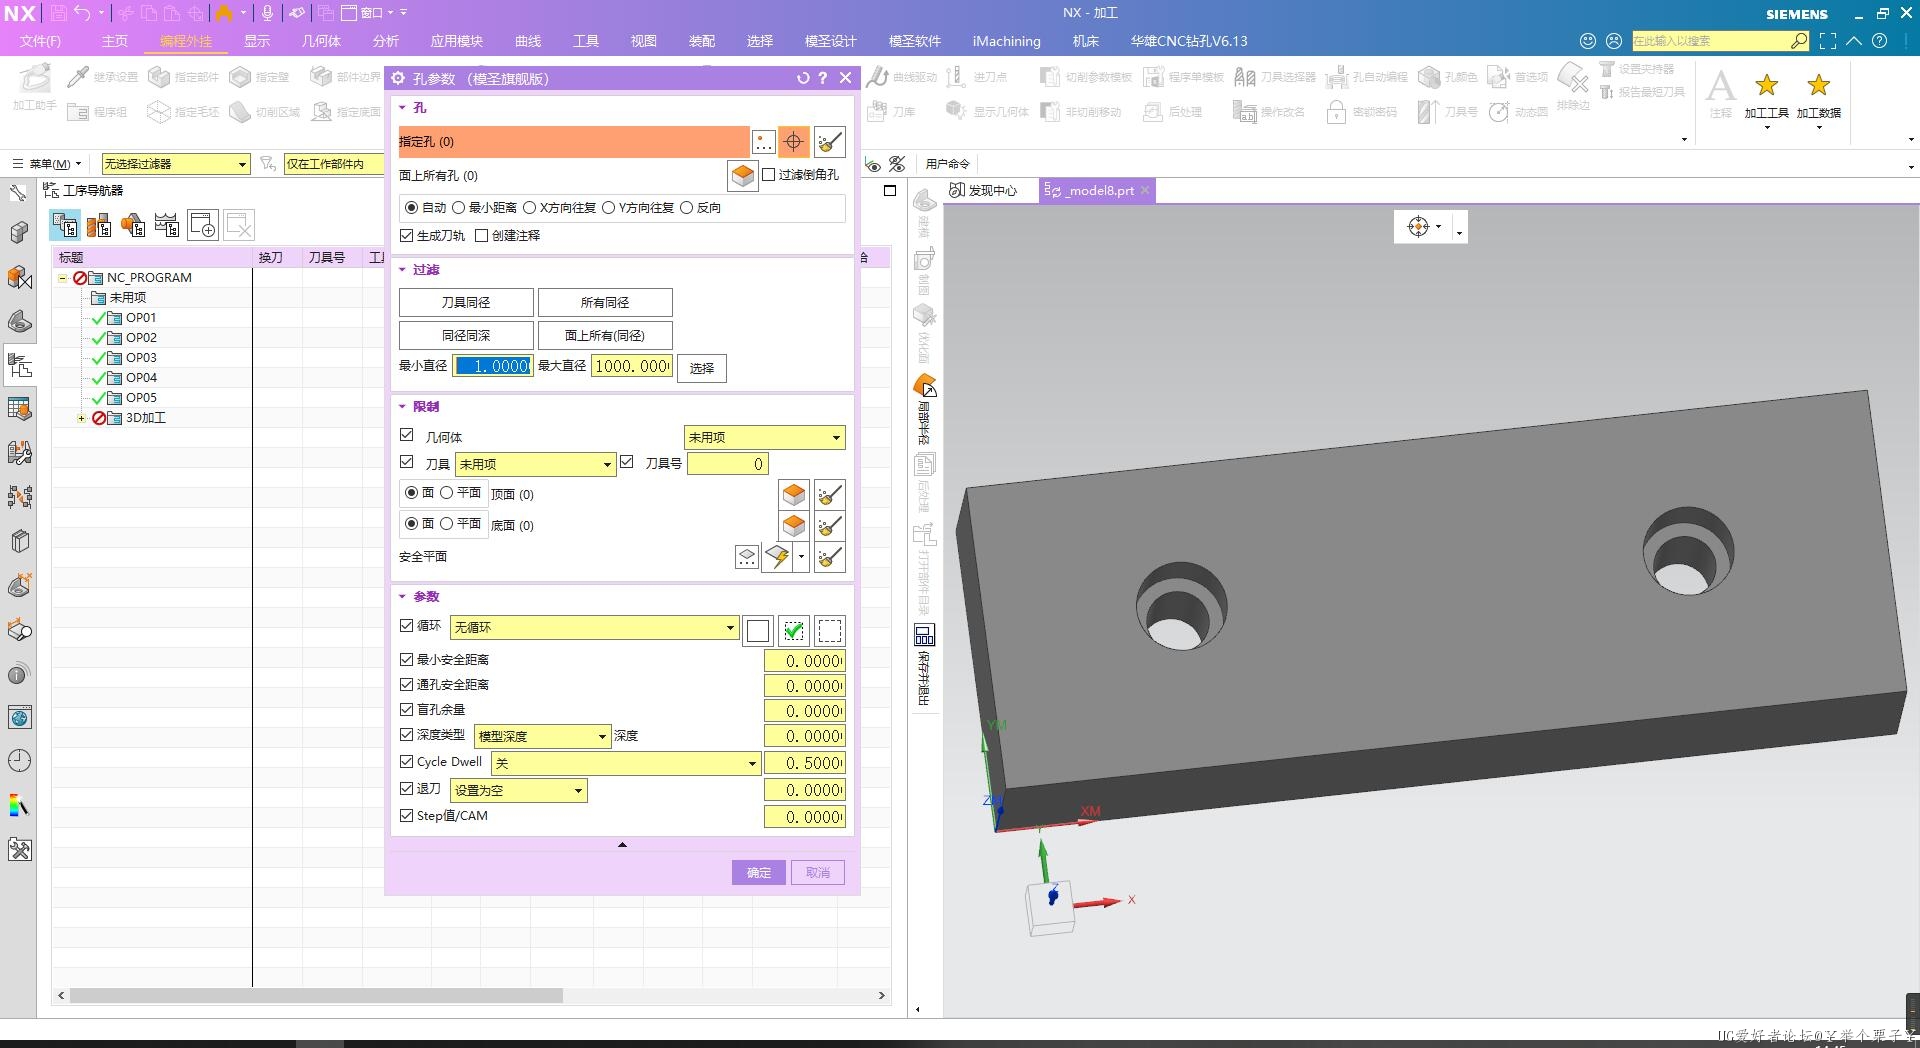Select the 反向 radio option
1920x1048 pixels.
pos(687,208)
